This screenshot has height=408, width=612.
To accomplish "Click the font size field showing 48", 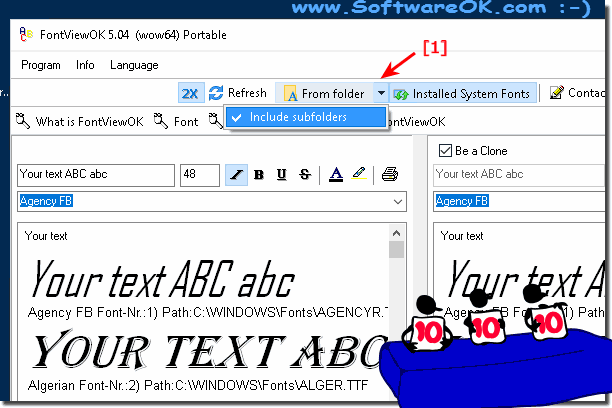I will (199, 175).
